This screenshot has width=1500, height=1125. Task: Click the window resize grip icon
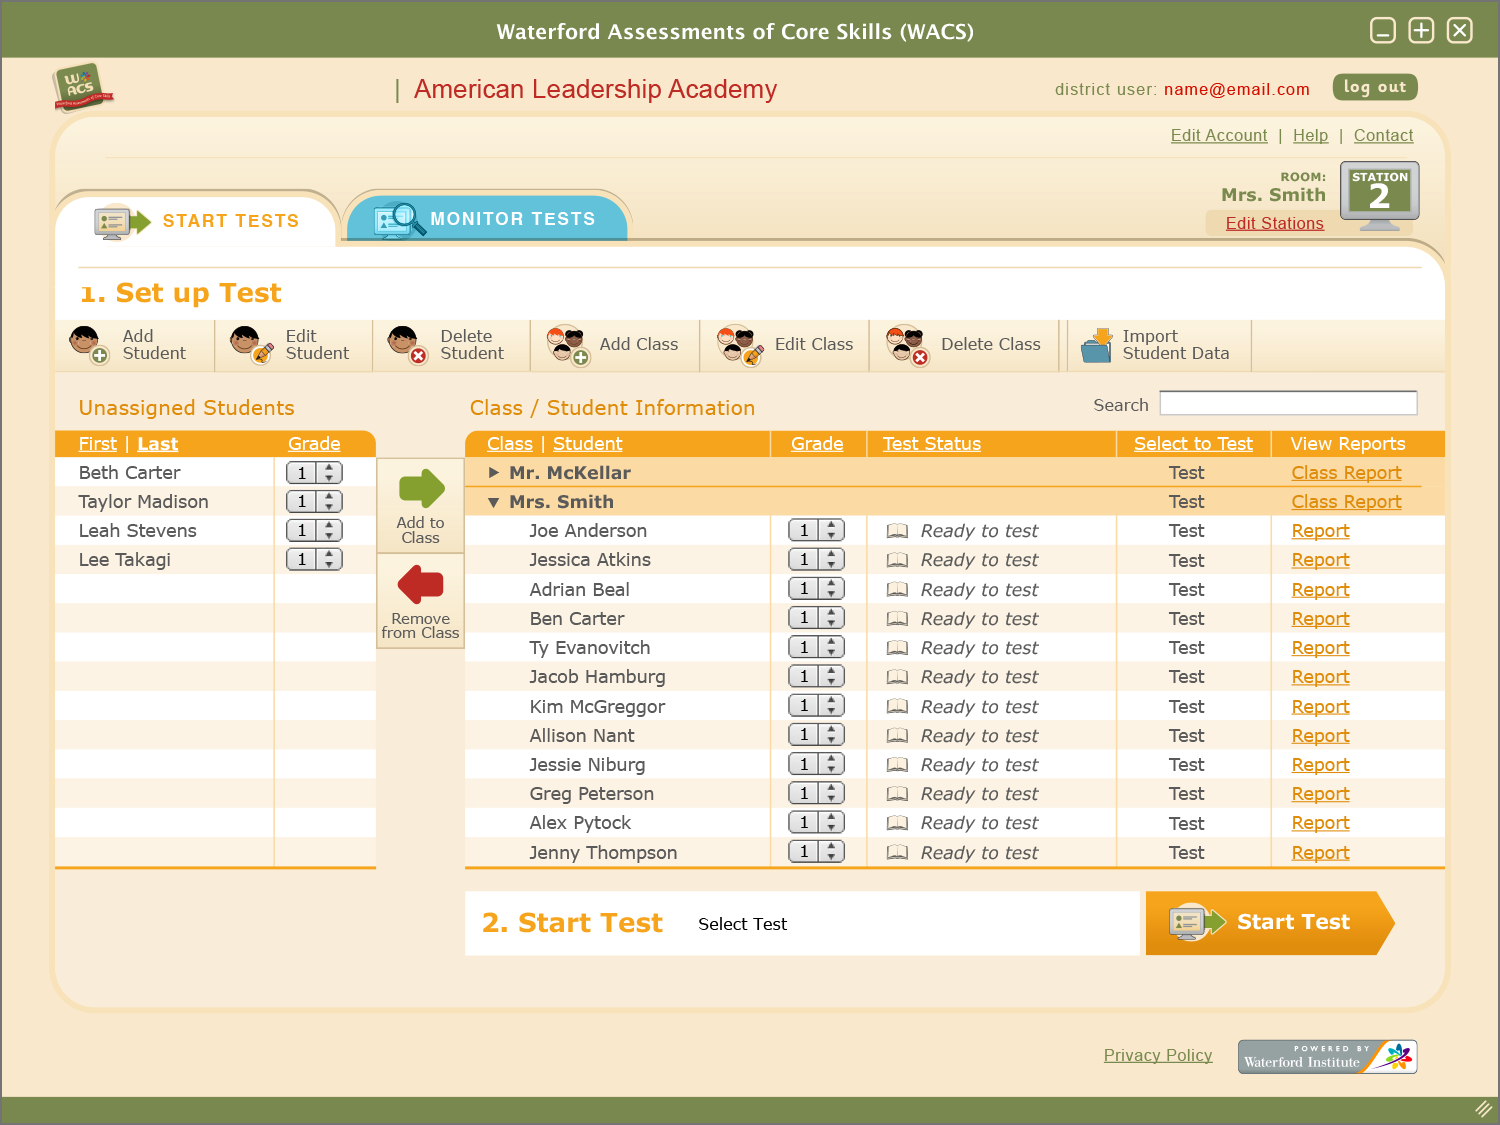(1484, 1108)
